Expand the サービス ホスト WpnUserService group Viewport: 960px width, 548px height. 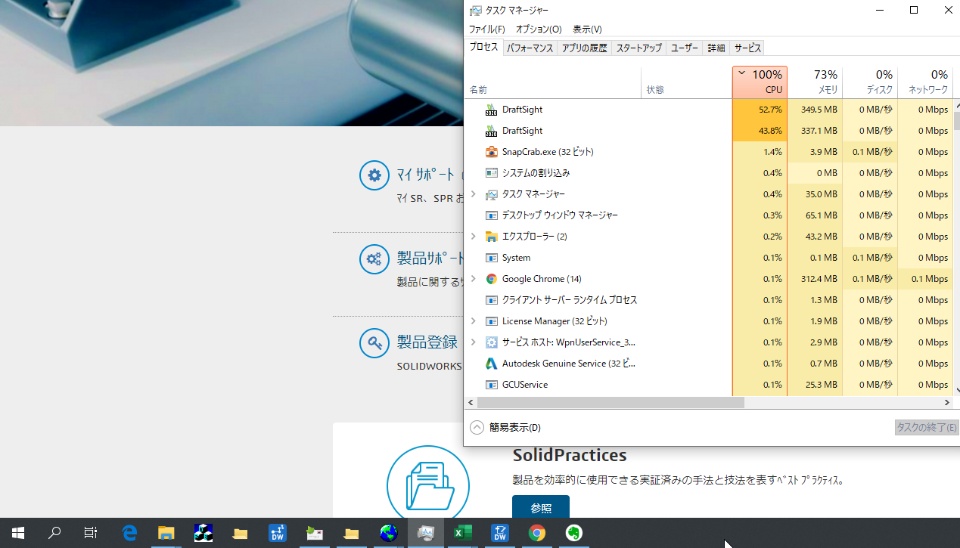tap(473, 342)
